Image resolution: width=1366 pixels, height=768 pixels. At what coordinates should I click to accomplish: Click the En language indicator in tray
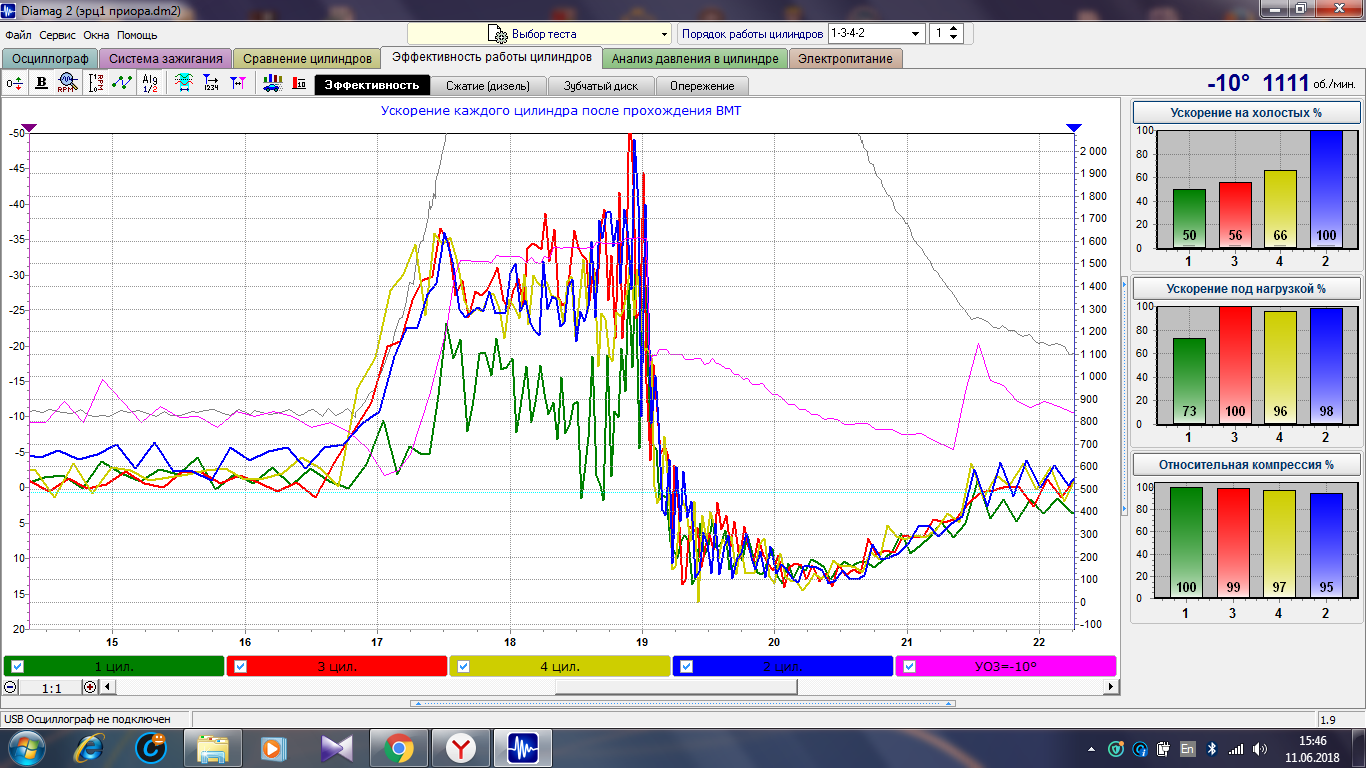coord(1188,748)
